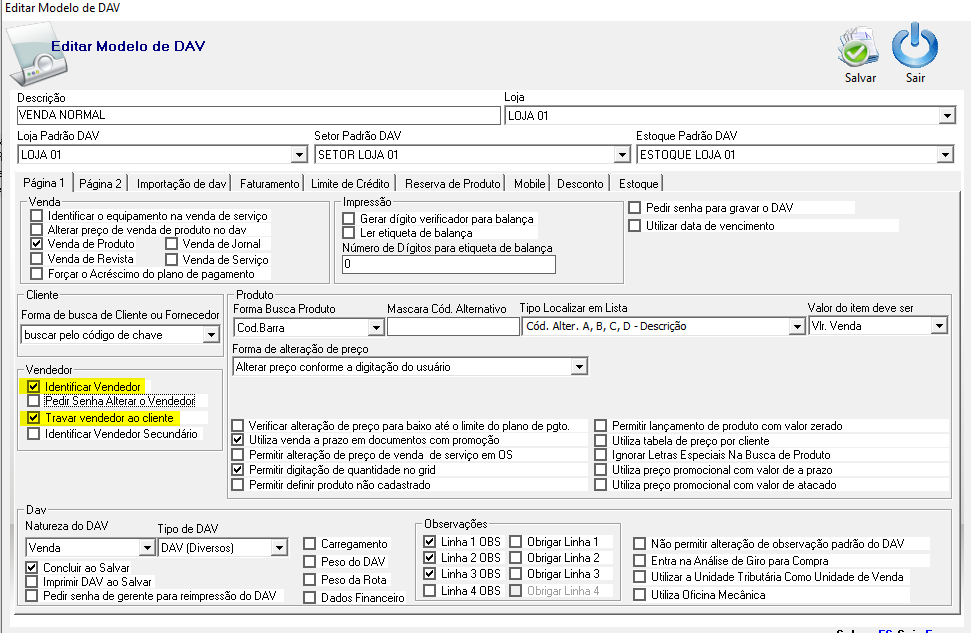Image resolution: width=971 pixels, height=633 pixels.
Task: Enable the Peso do DAV checkbox
Action: 310,562
